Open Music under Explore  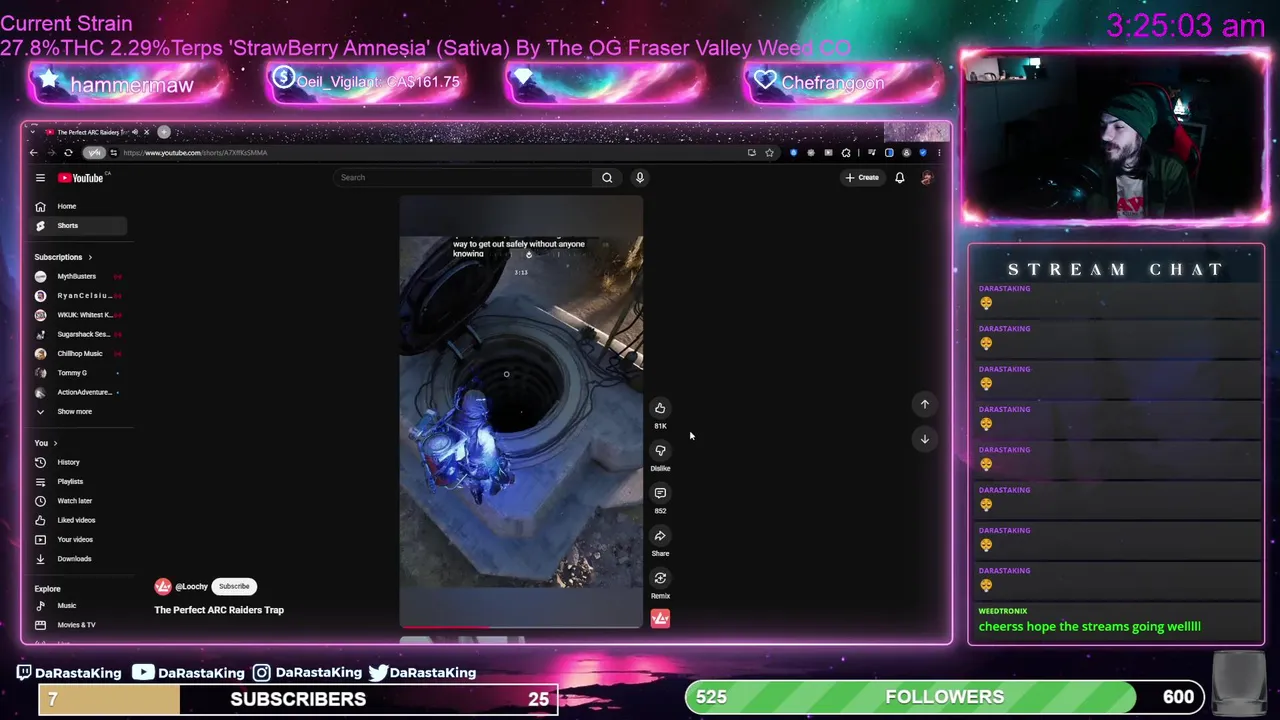pyautogui.click(x=78, y=606)
